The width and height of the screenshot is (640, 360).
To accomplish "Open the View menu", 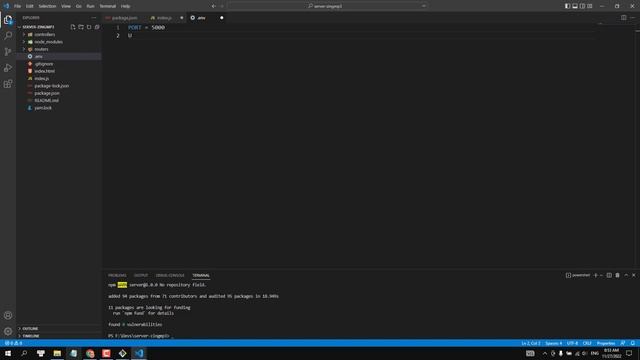I will tap(66, 6).
